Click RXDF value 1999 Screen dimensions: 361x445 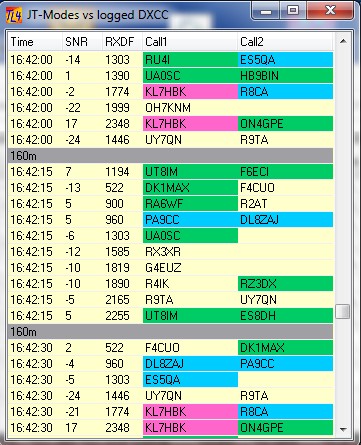(x=117, y=108)
